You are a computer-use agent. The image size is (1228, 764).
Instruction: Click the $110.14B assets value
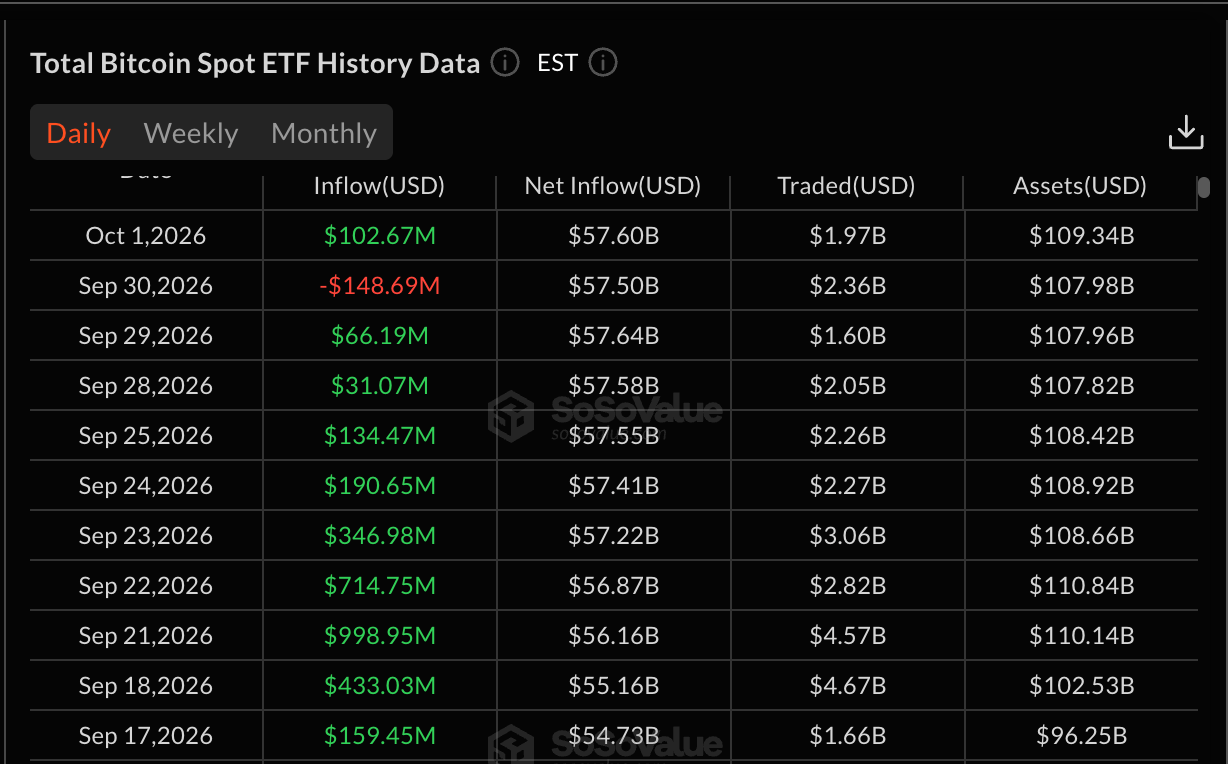(1082, 636)
